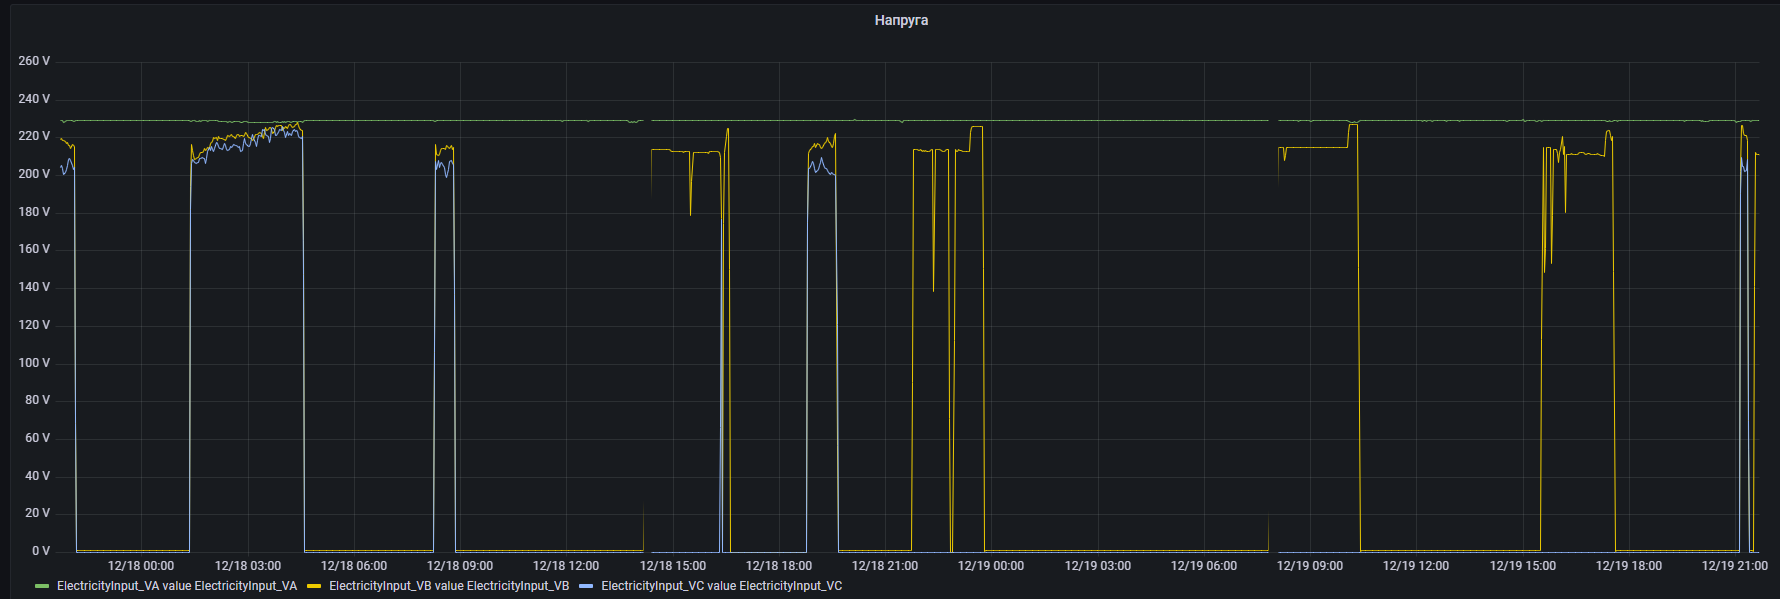Viewport: 1780px width, 599px height.
Task: Click the 12/19 12:00 time label
Action: 1416,566
